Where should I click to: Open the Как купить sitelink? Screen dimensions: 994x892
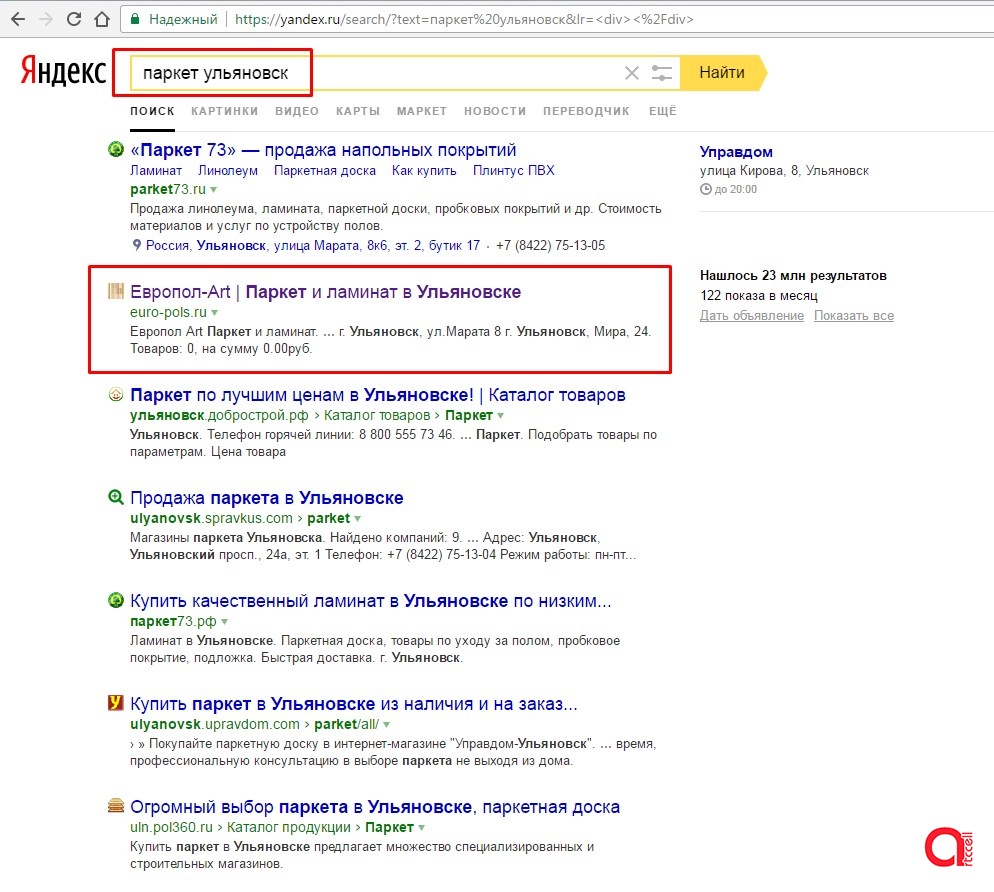[424, 171]
